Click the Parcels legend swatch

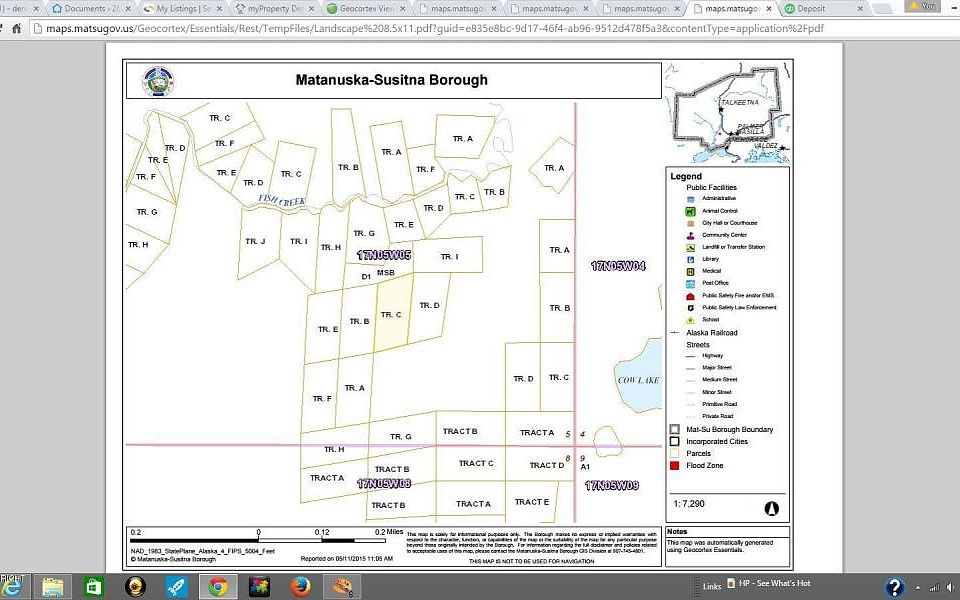tap(675, 454)
